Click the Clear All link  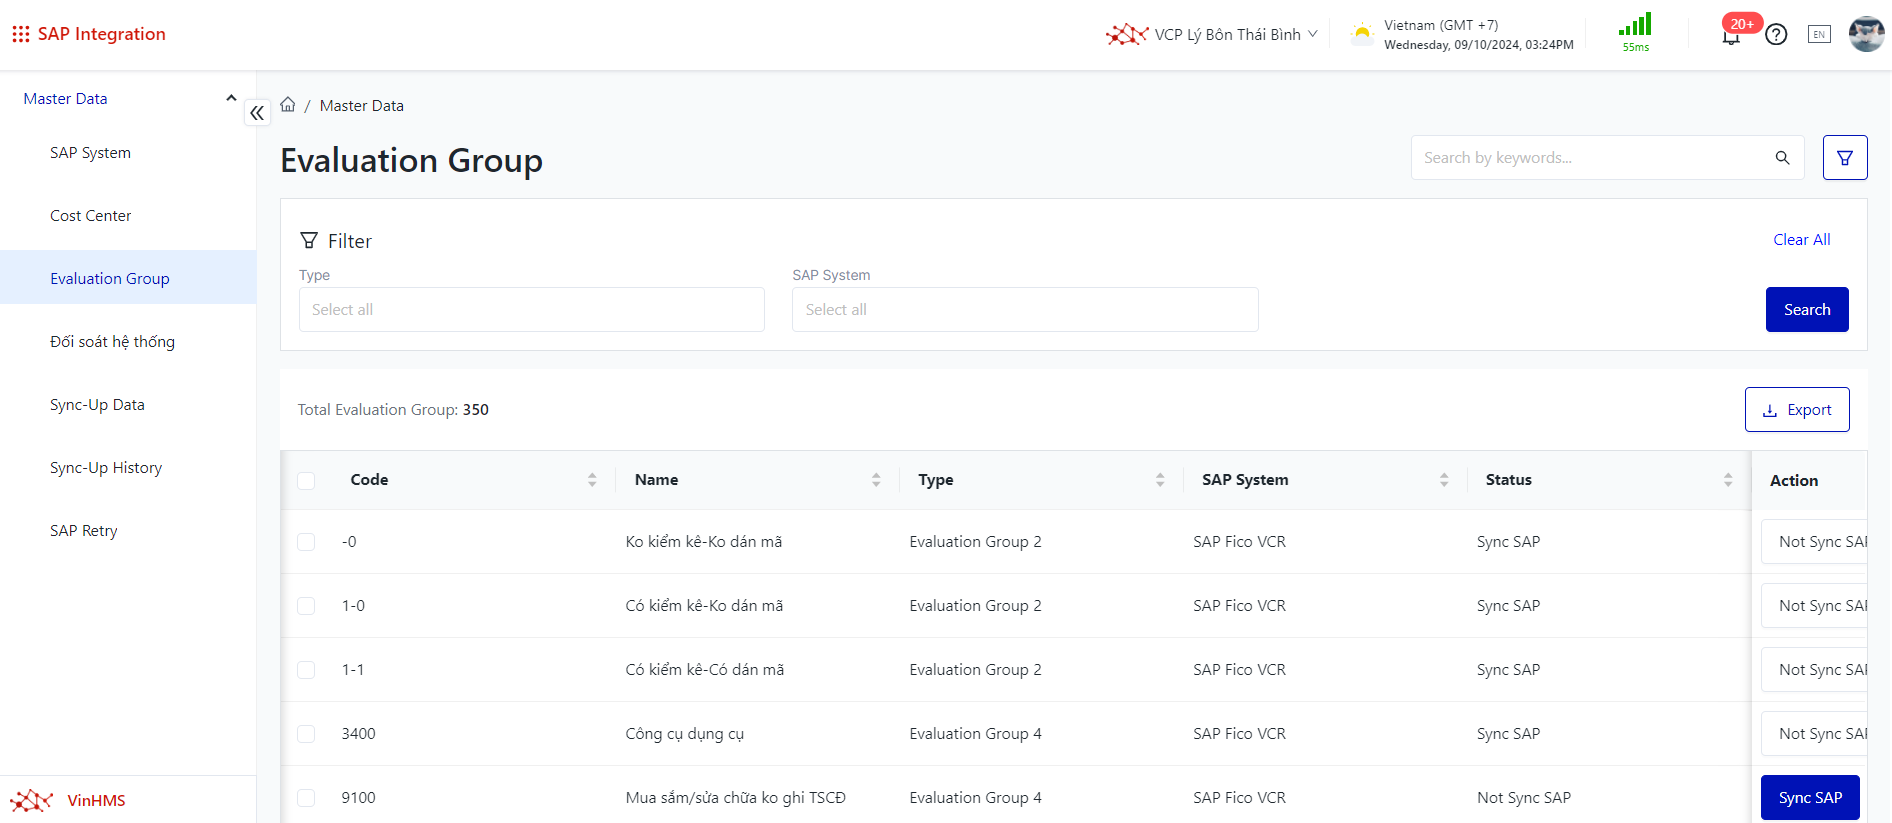click(x=1801, y=240)
